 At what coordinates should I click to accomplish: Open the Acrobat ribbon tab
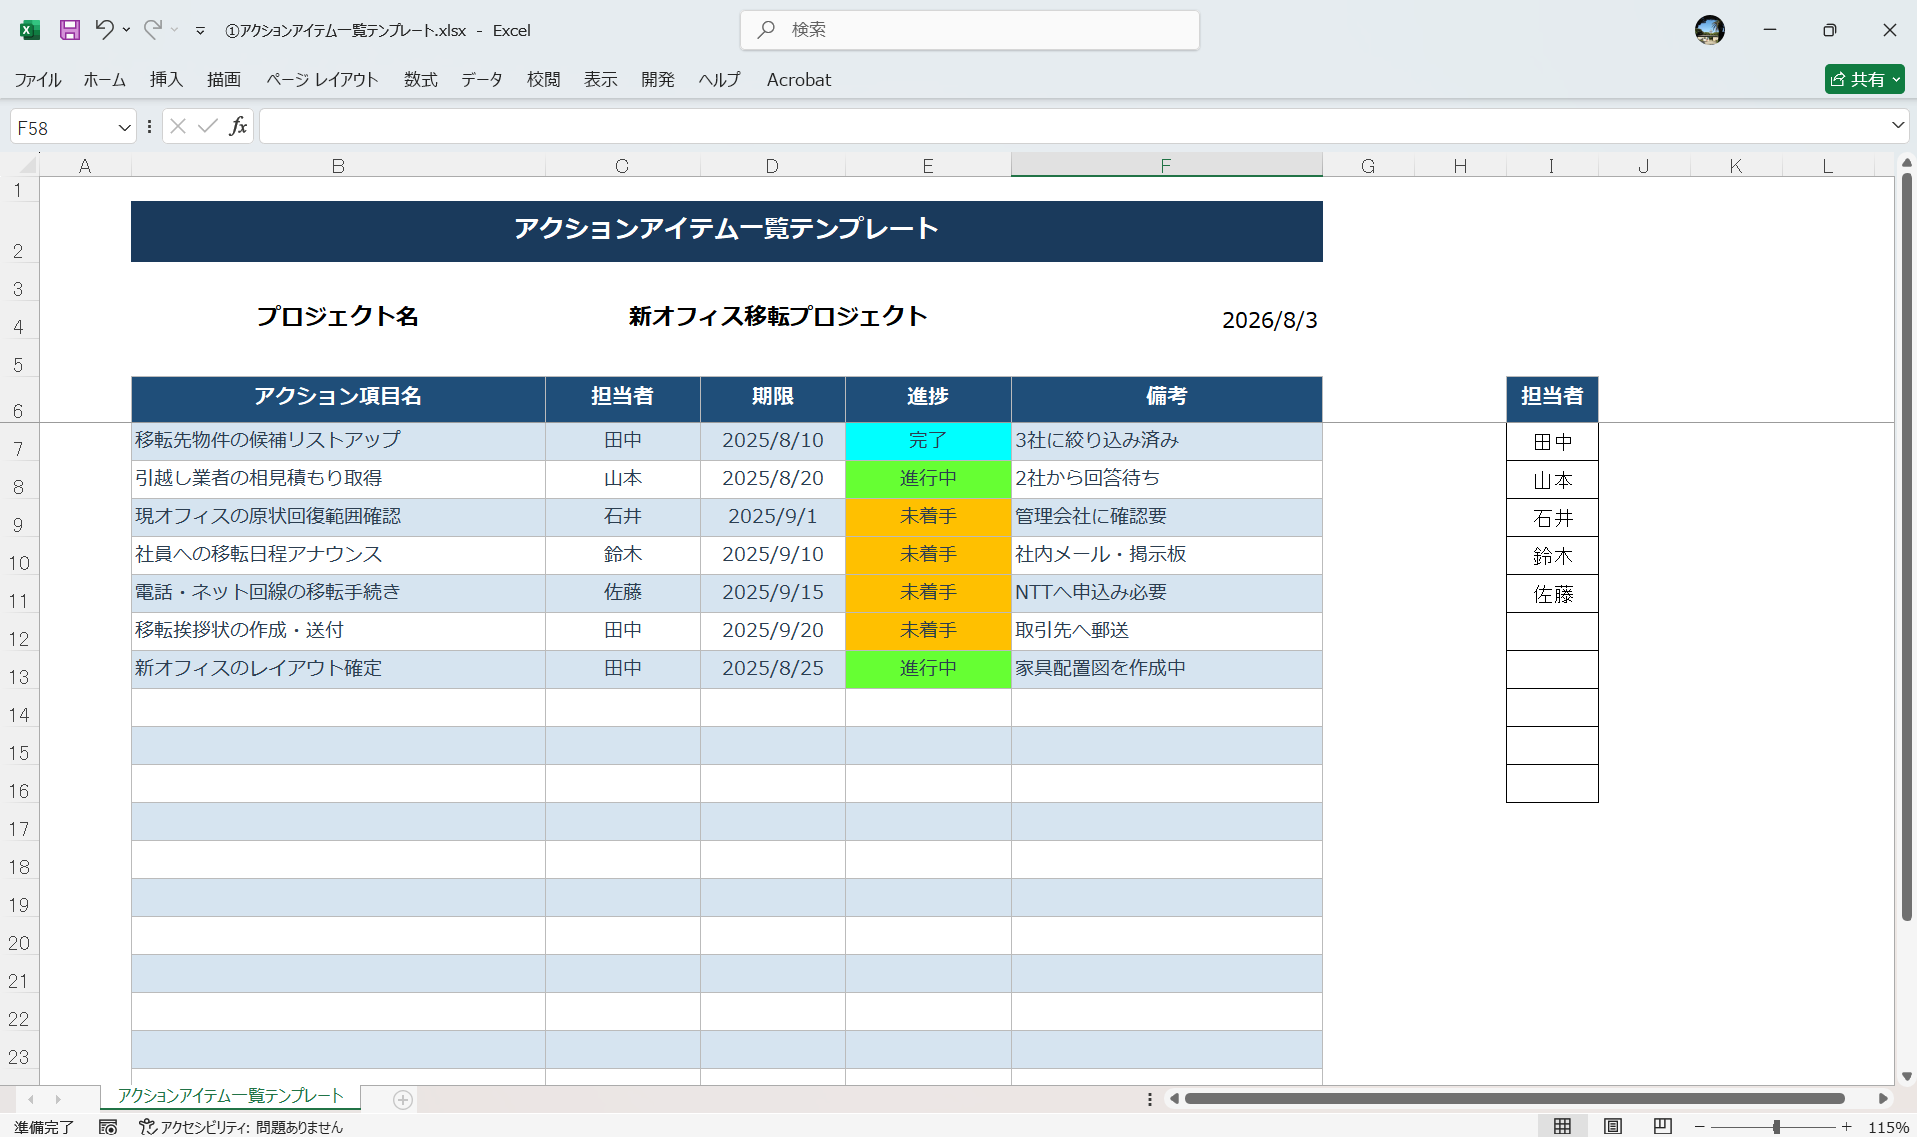click(x=799, y=80)
